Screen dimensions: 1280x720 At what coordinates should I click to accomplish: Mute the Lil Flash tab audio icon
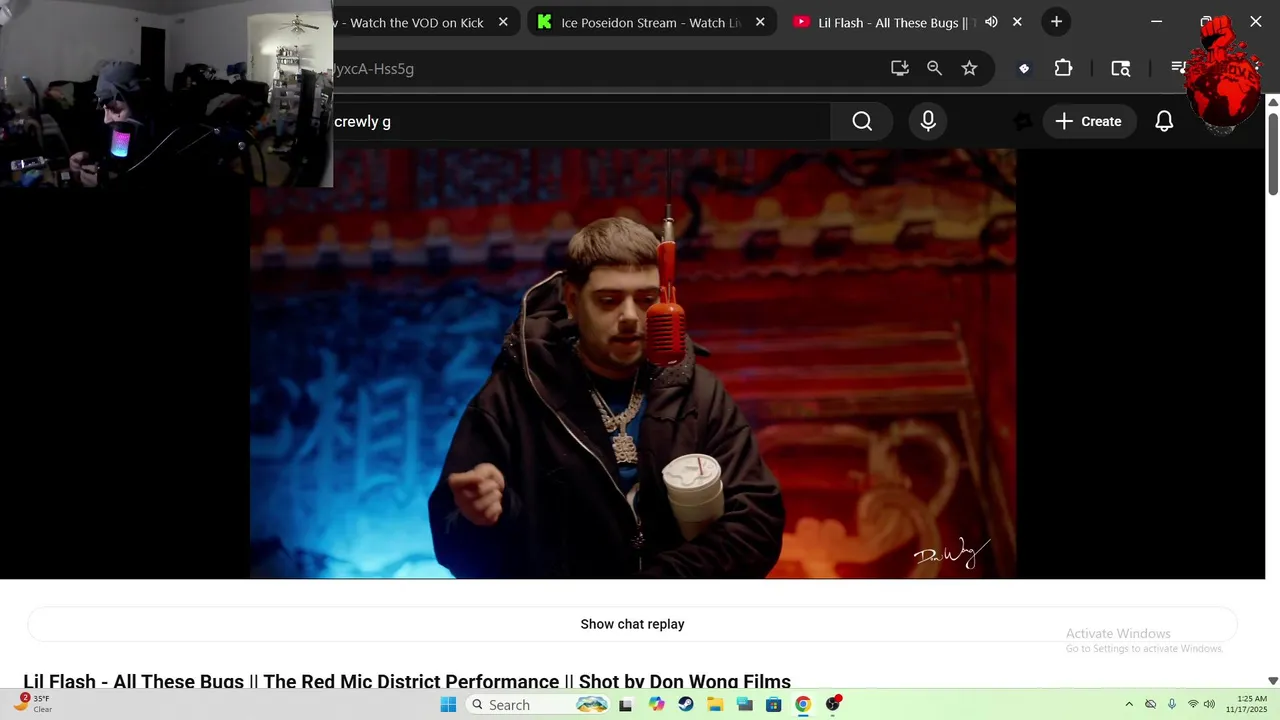point(991,22)
